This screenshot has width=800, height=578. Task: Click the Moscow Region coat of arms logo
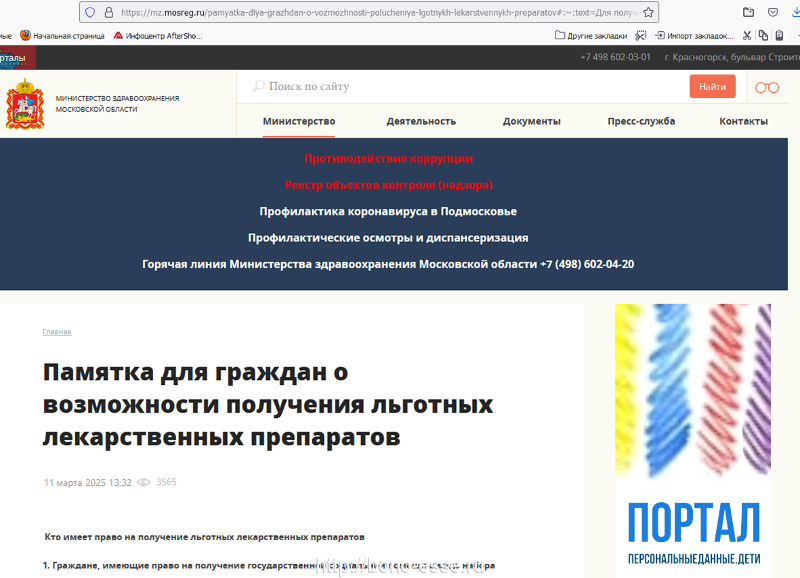click(x=25, y=104)
